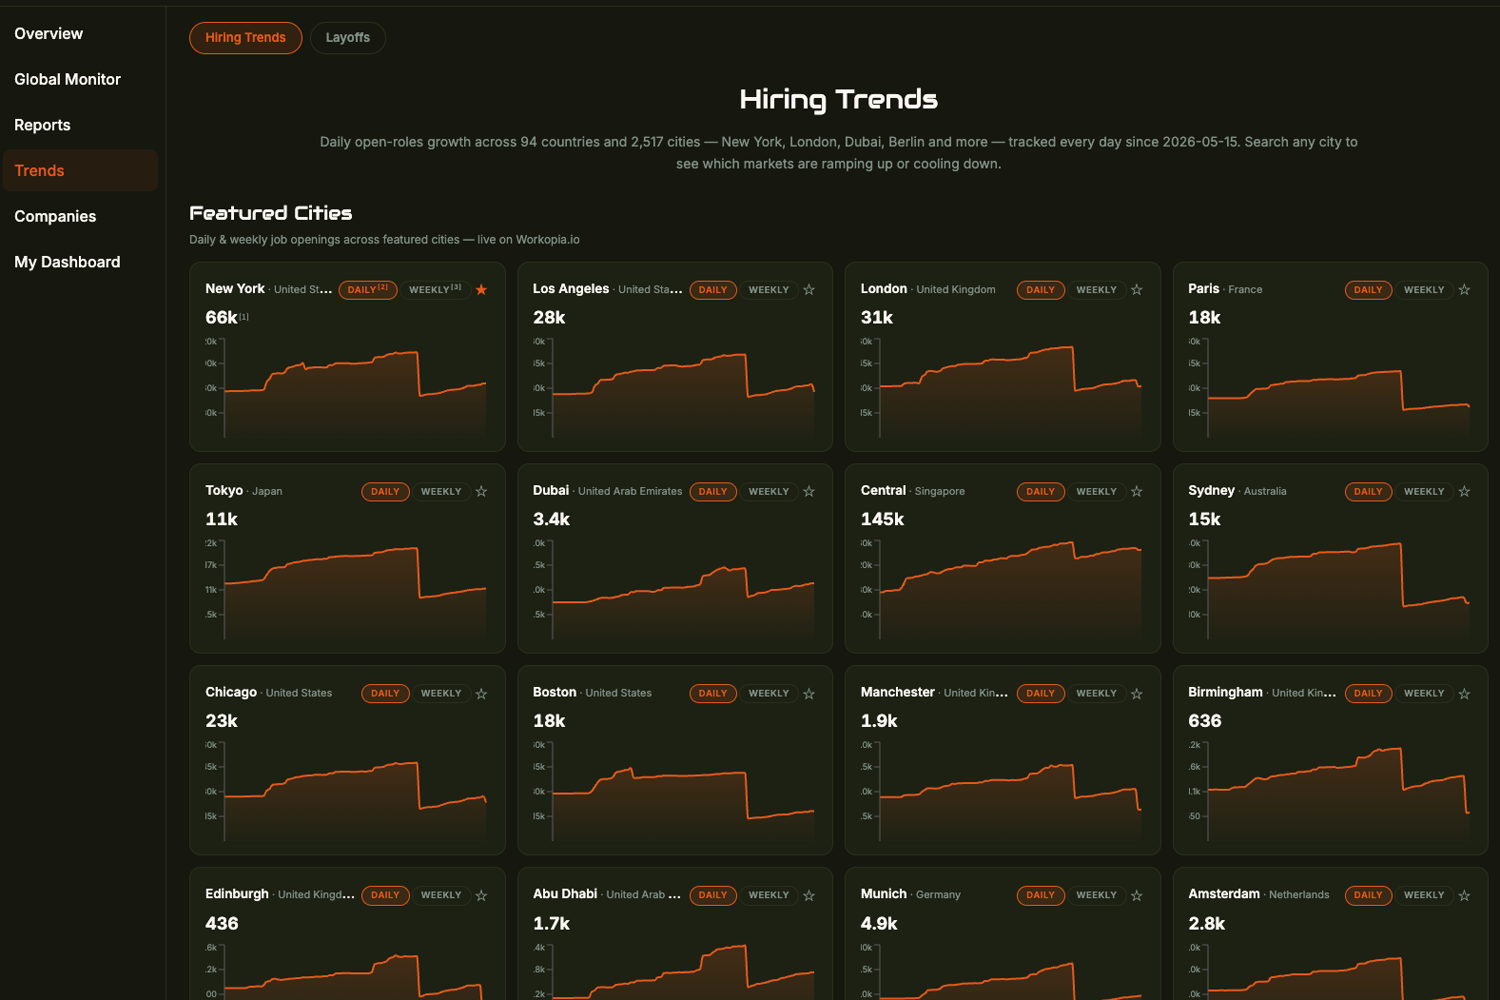Switch to the Layoffs tab
Viewport: 1500px width, 1000px height.
(x=348, y=38)
